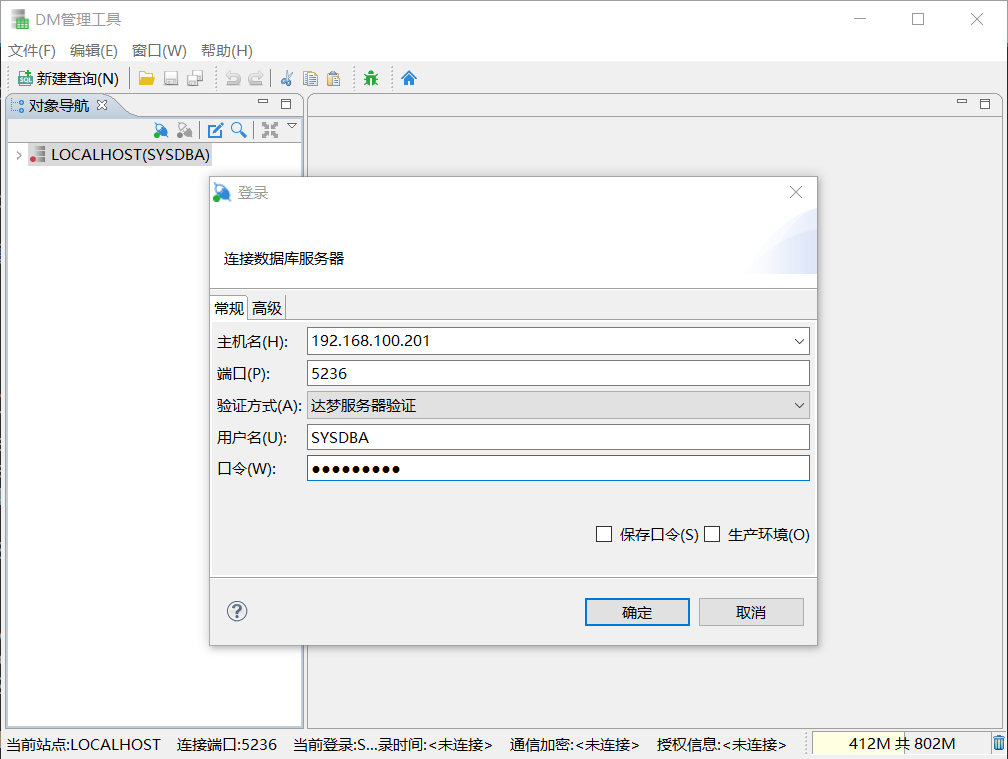Click the Redo arrow icon
1008x759 pixels.
(x=256, y=78)
